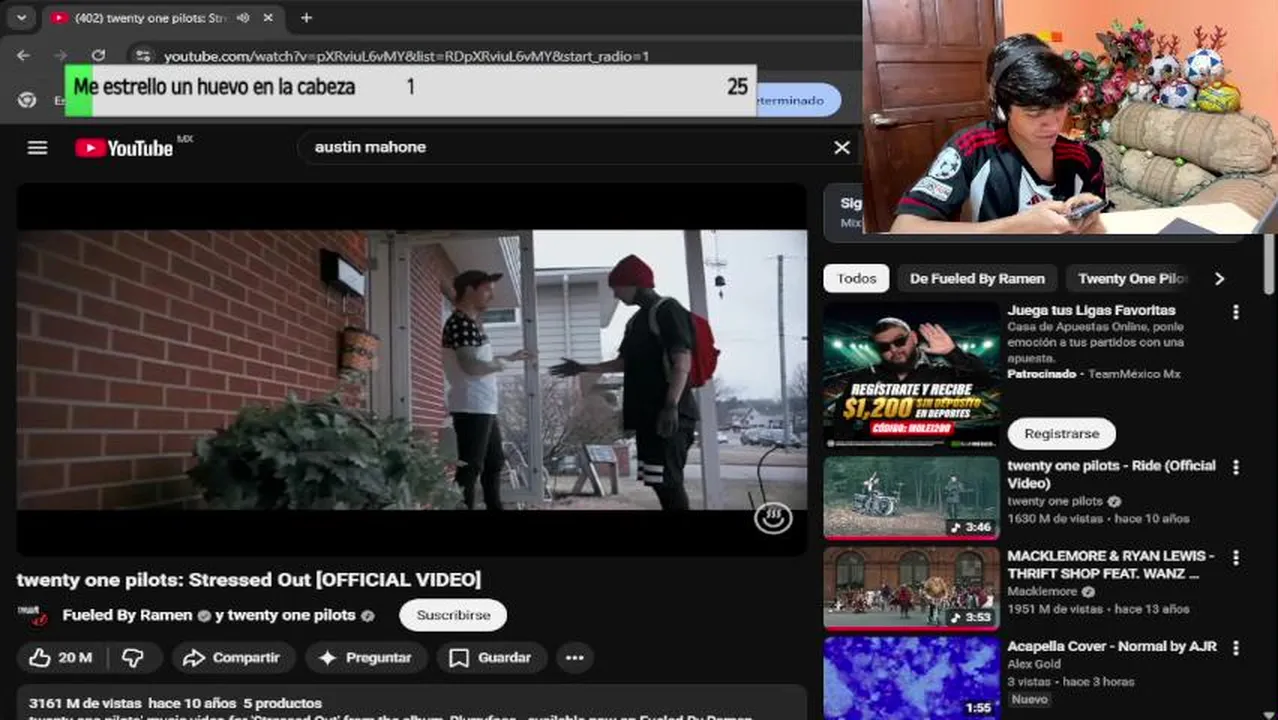Click the emoji overlay icon on video
1278x720 pixels.
coord(773,517)
